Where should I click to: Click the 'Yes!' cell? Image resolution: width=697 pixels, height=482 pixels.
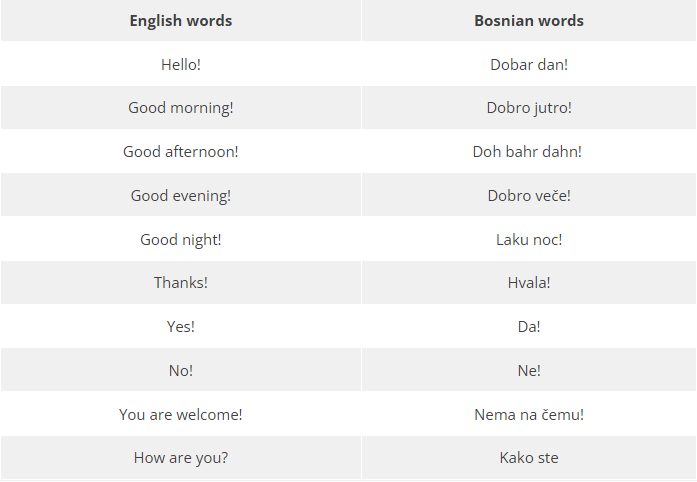click(x=180, y=327)
